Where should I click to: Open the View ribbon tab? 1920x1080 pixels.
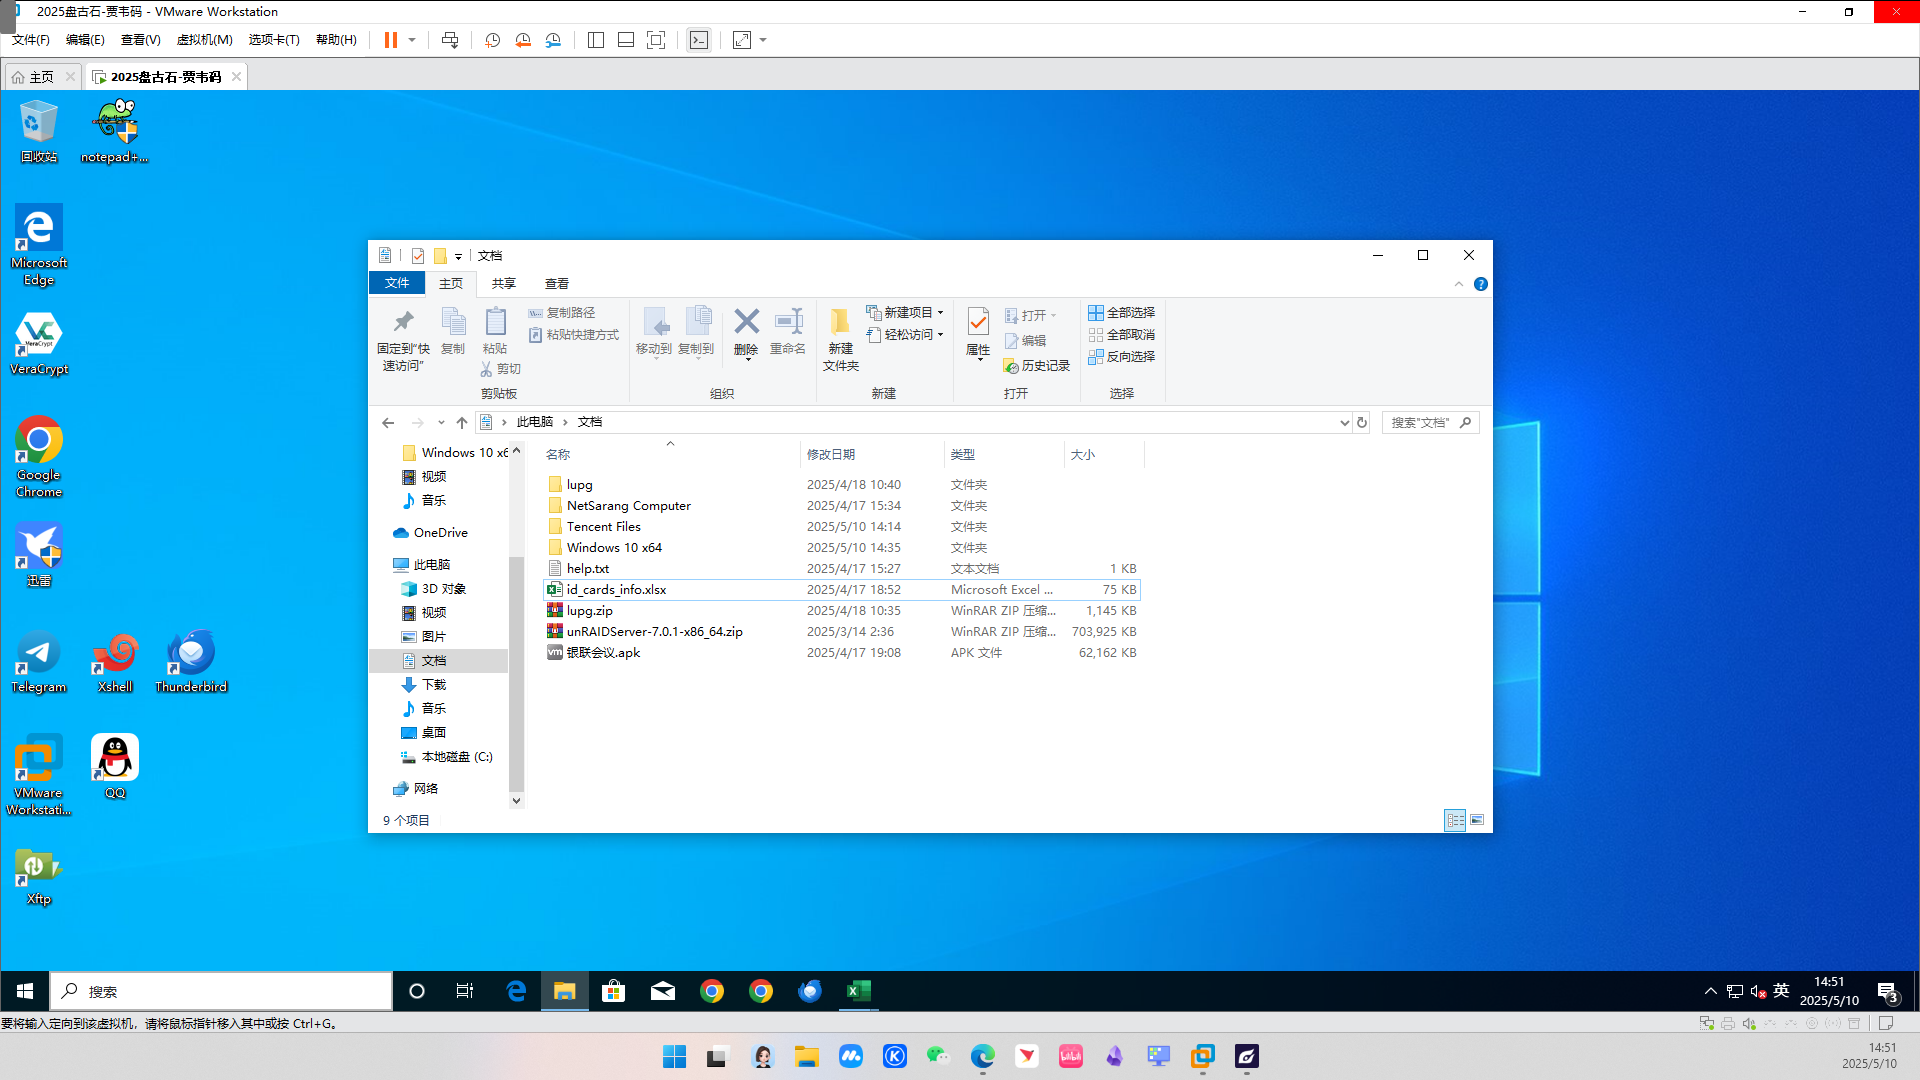click(x=556, y=283)
